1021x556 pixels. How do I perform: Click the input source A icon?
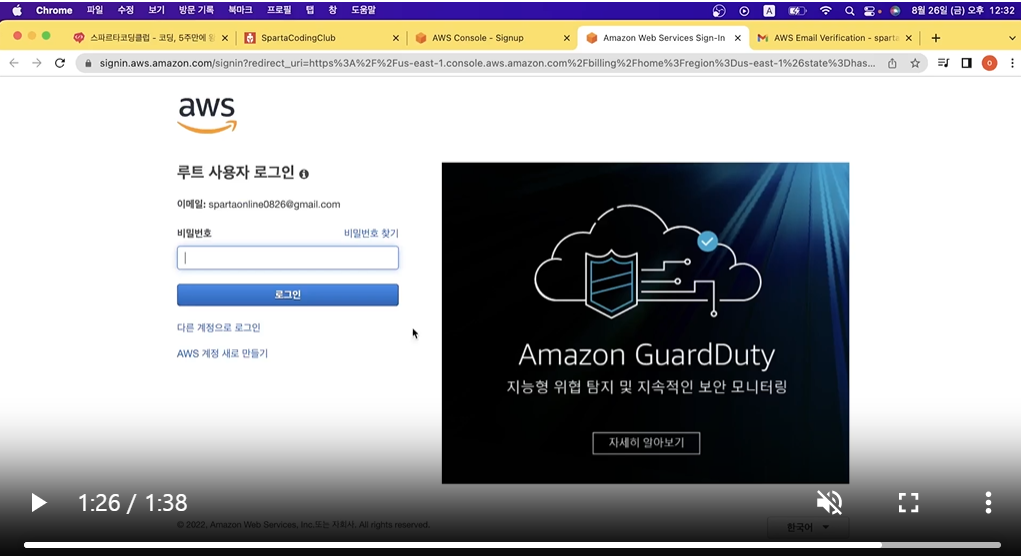click(769, 10)
